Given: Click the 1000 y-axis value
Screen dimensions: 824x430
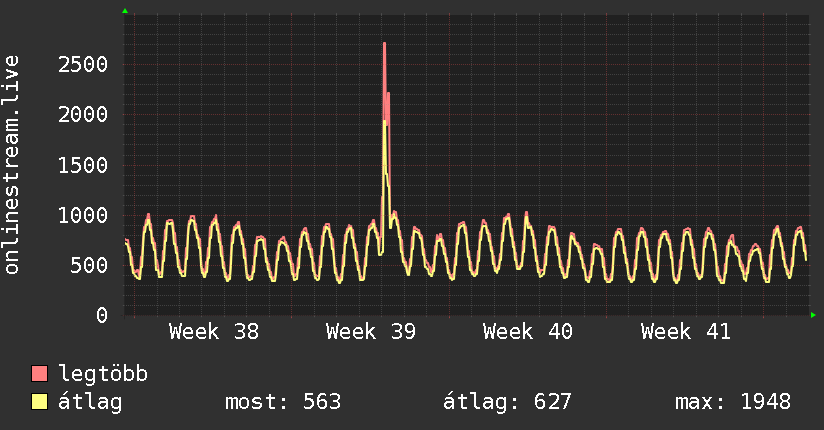Looking at the screenshot, I should click(83, 216).
